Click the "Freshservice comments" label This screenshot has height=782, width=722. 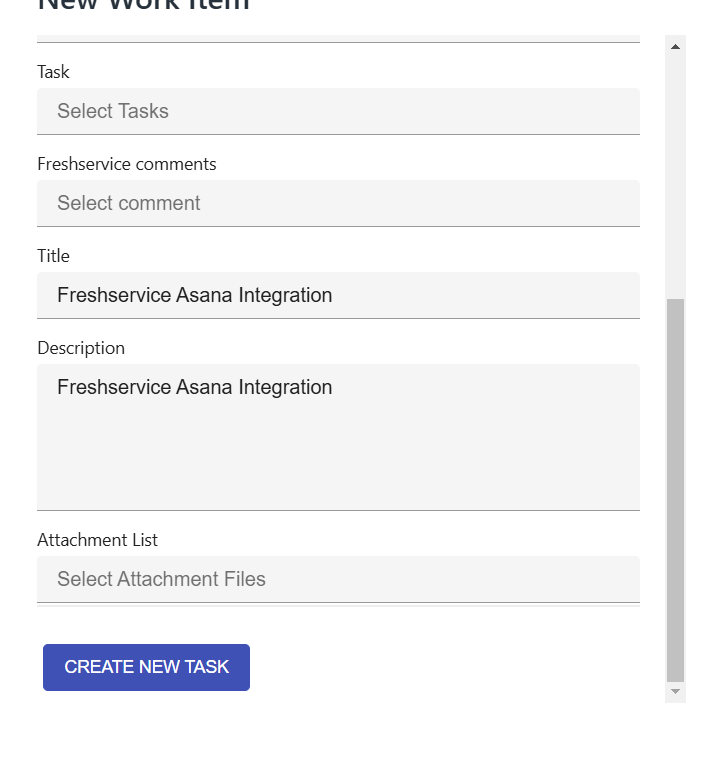click(127, 164)
